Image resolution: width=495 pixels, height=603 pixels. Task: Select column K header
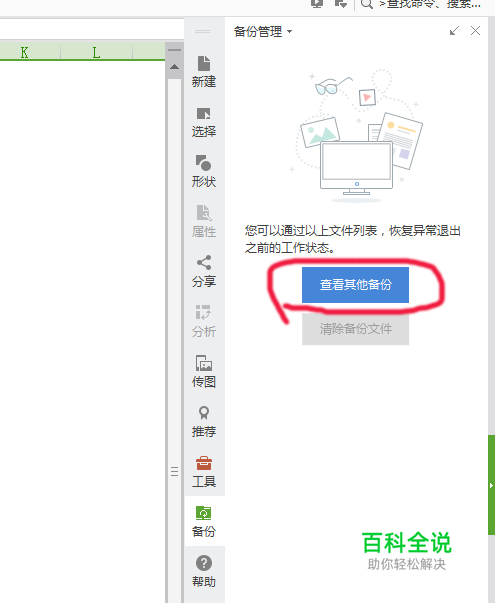(25, 52)
